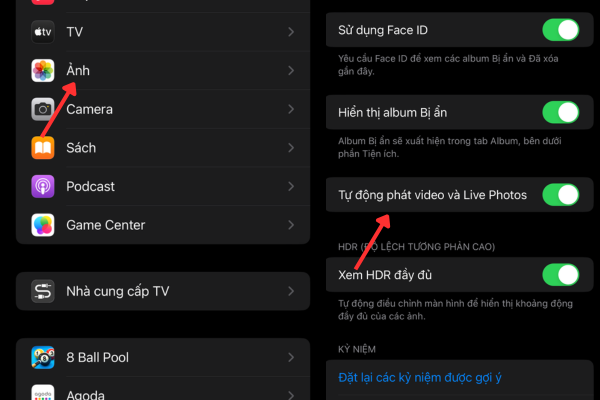Toggle Tự động phát video và Live Photos
Viewport: 600px width, 400px height.
pyautogui.click(x=560, y=195)
